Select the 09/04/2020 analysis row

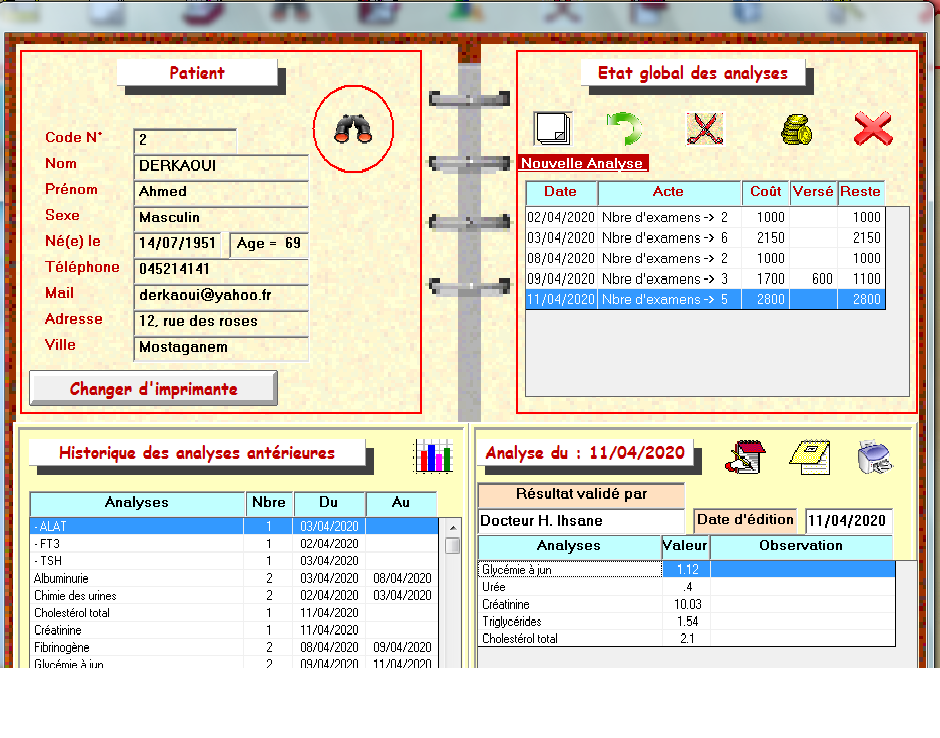[x=705, y=279]
